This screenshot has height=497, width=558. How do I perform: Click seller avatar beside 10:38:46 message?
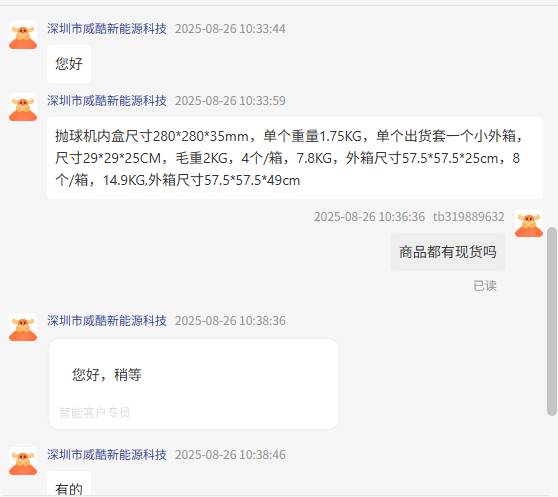pyautogui.click(x=23, y=461)
